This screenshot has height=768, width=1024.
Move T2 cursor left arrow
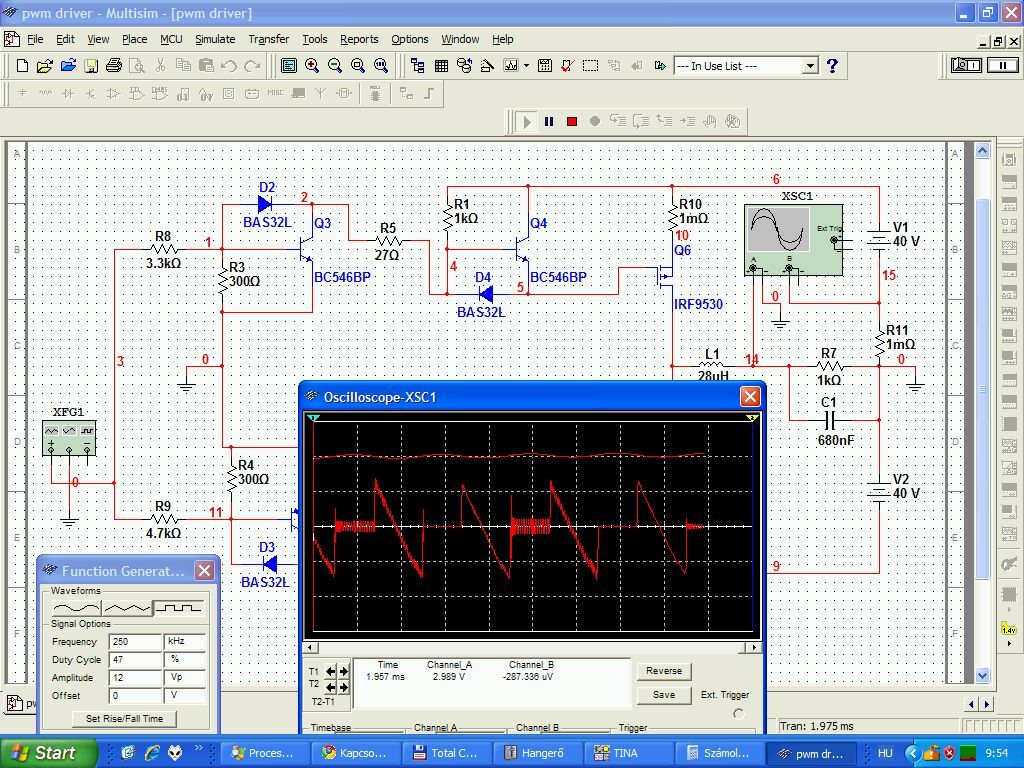click(330, 687)
